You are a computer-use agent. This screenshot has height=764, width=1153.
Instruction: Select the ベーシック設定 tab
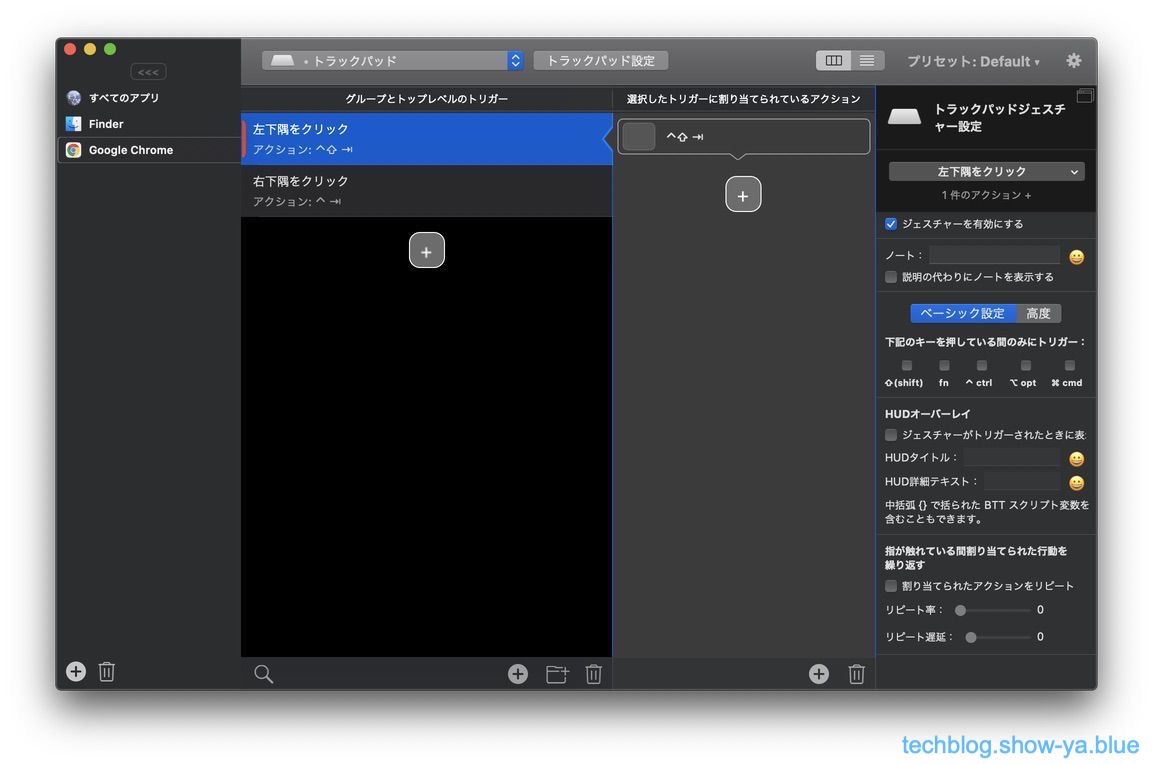click(x=962, y=313)
